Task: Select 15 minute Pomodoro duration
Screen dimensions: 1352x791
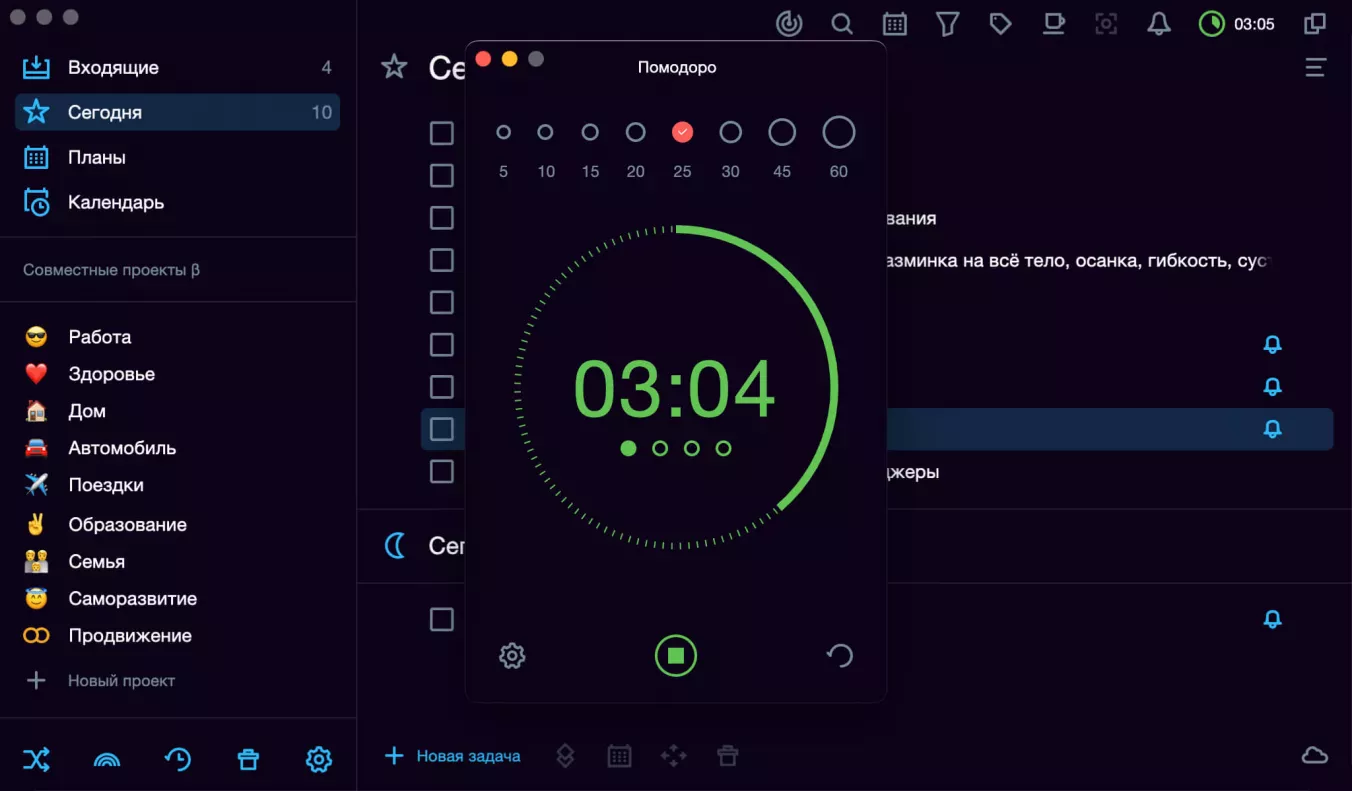Action: tap(590, 132)
